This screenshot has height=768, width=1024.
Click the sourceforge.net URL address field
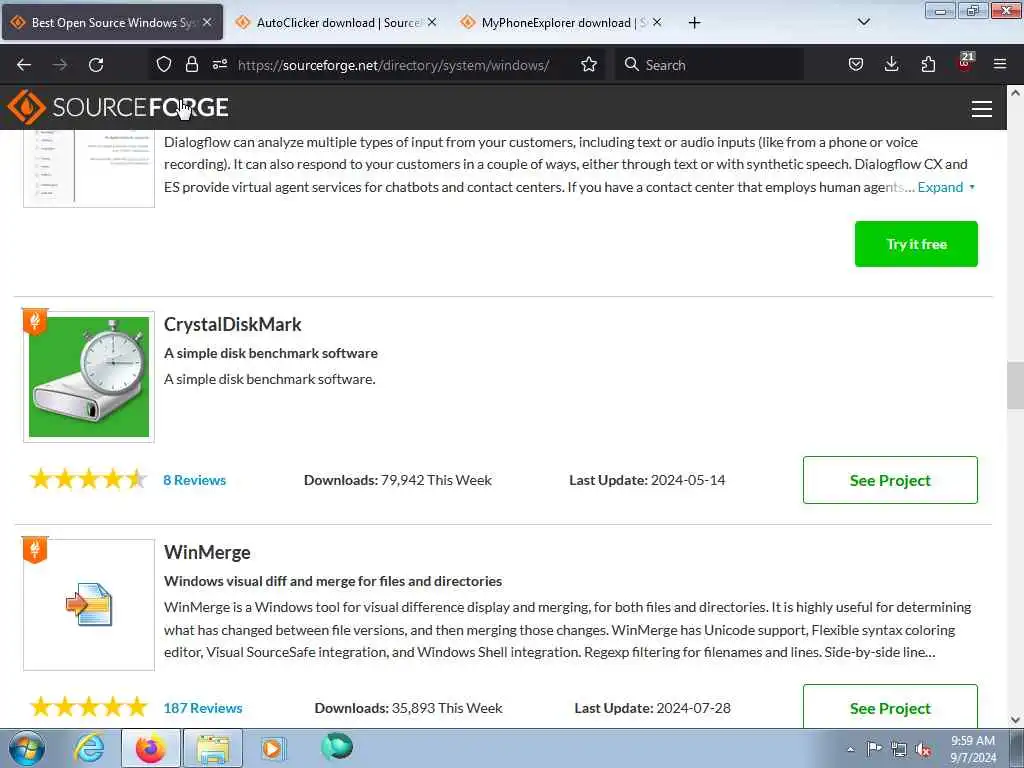pyautogui.click(x=393, y=65)
